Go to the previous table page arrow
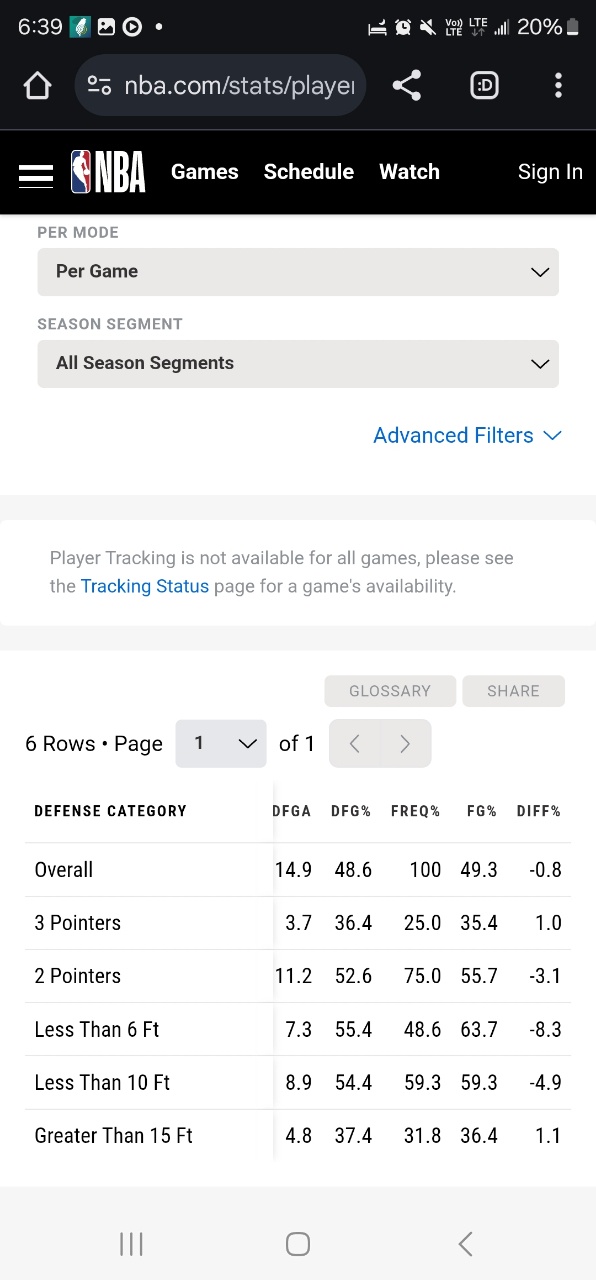Screen dimensions: 596x1280 354,743
